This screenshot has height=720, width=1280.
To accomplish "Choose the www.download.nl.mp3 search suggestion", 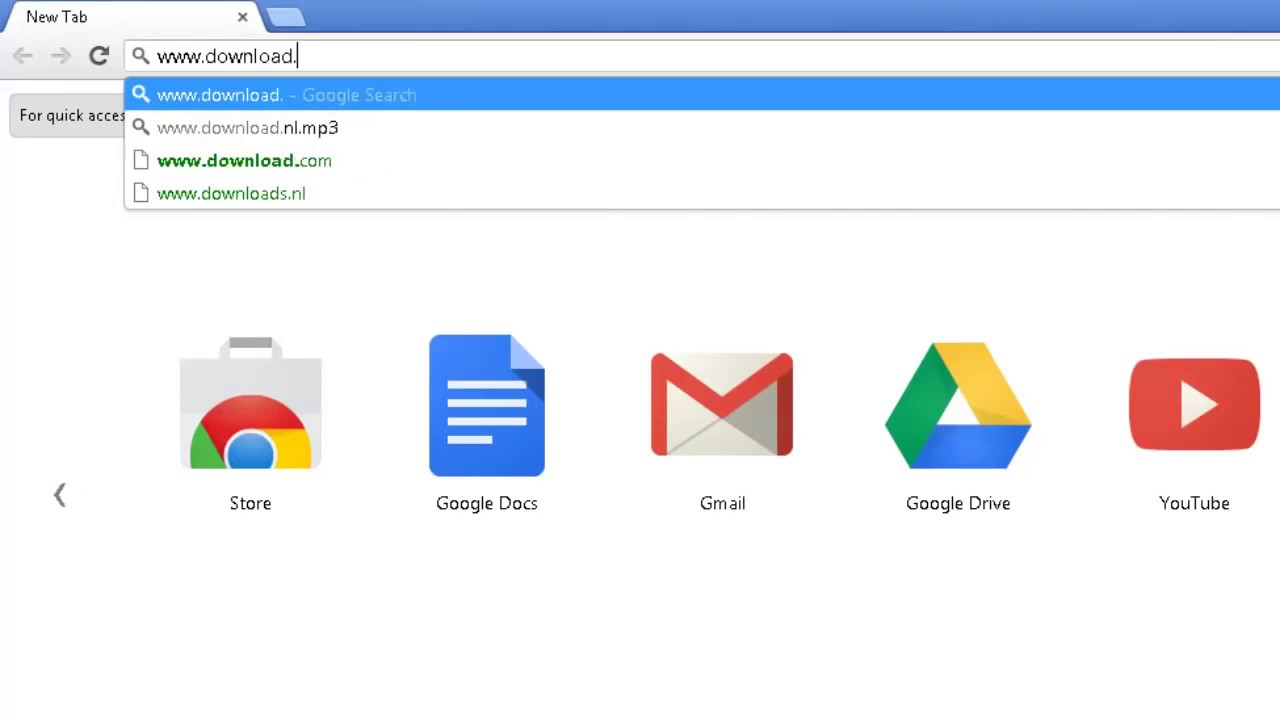I will (703, 128).
